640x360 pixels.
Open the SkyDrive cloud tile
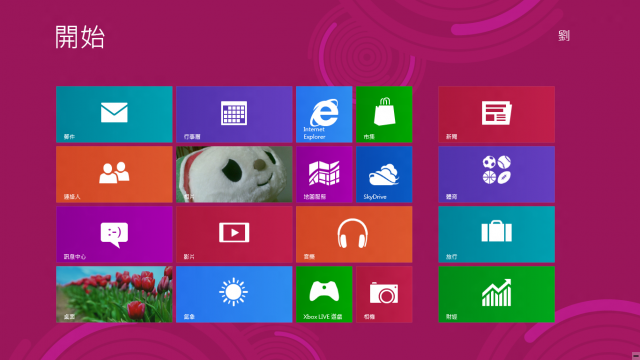384,174
